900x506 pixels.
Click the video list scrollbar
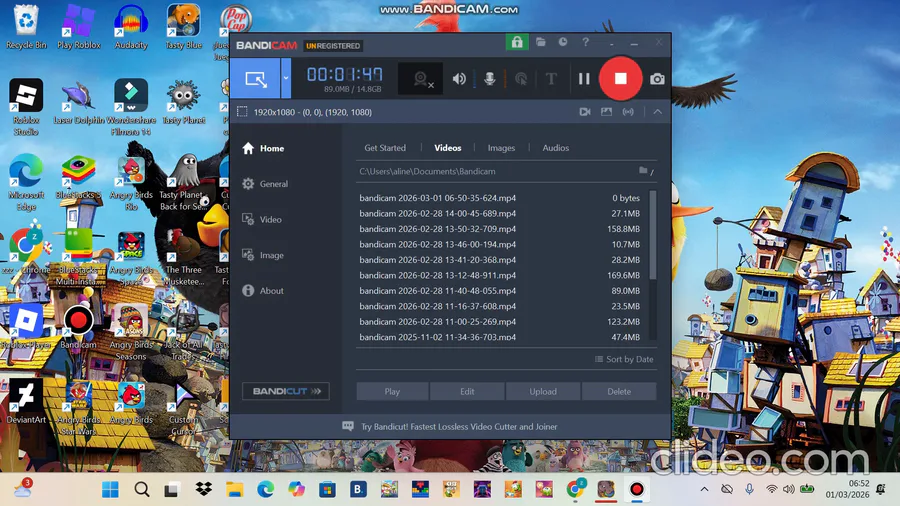(x=653, y=235)
